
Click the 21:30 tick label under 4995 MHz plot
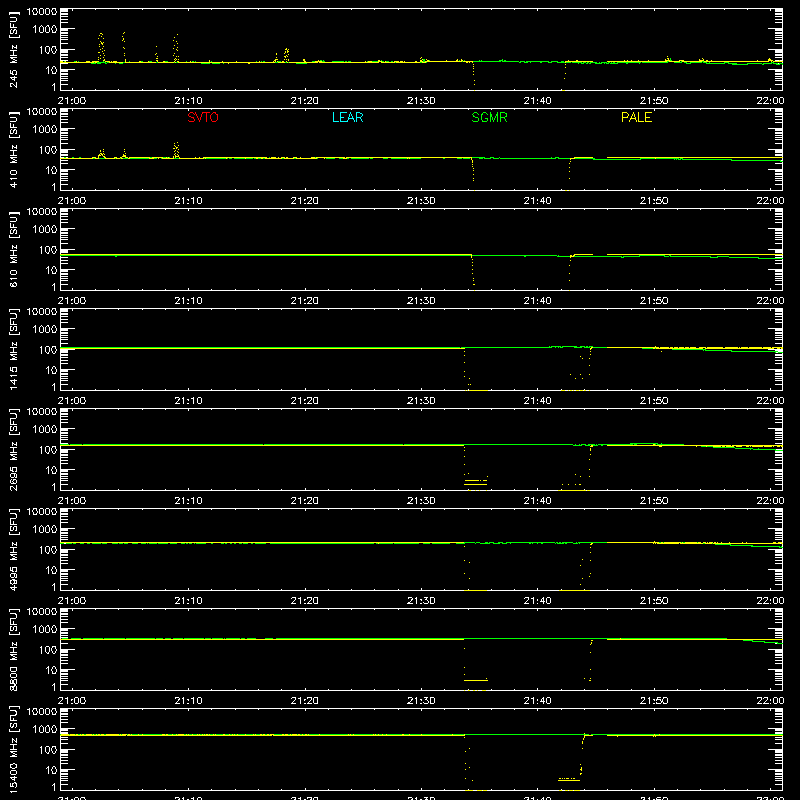pos(421,601)
